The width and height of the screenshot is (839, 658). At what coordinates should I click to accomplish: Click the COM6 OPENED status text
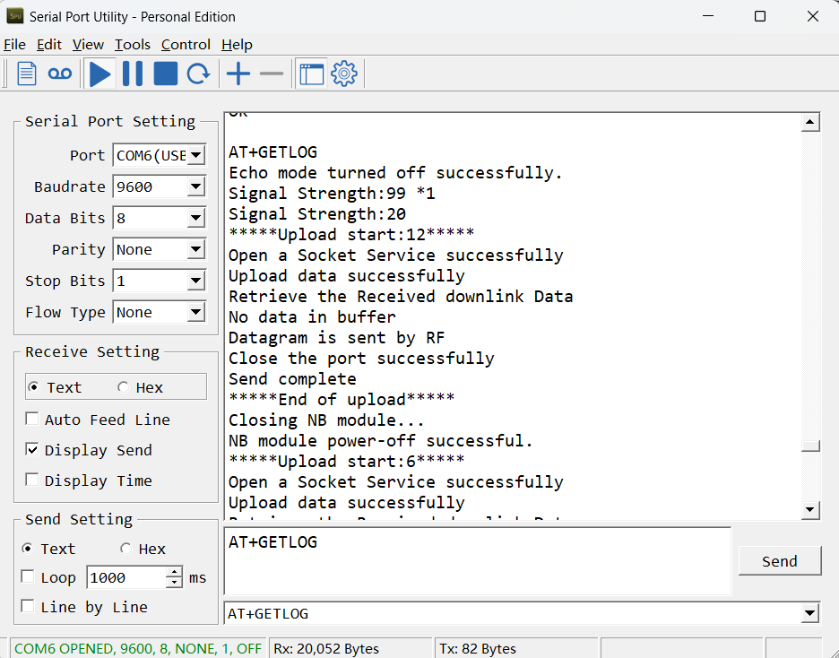tap(138, 648)
